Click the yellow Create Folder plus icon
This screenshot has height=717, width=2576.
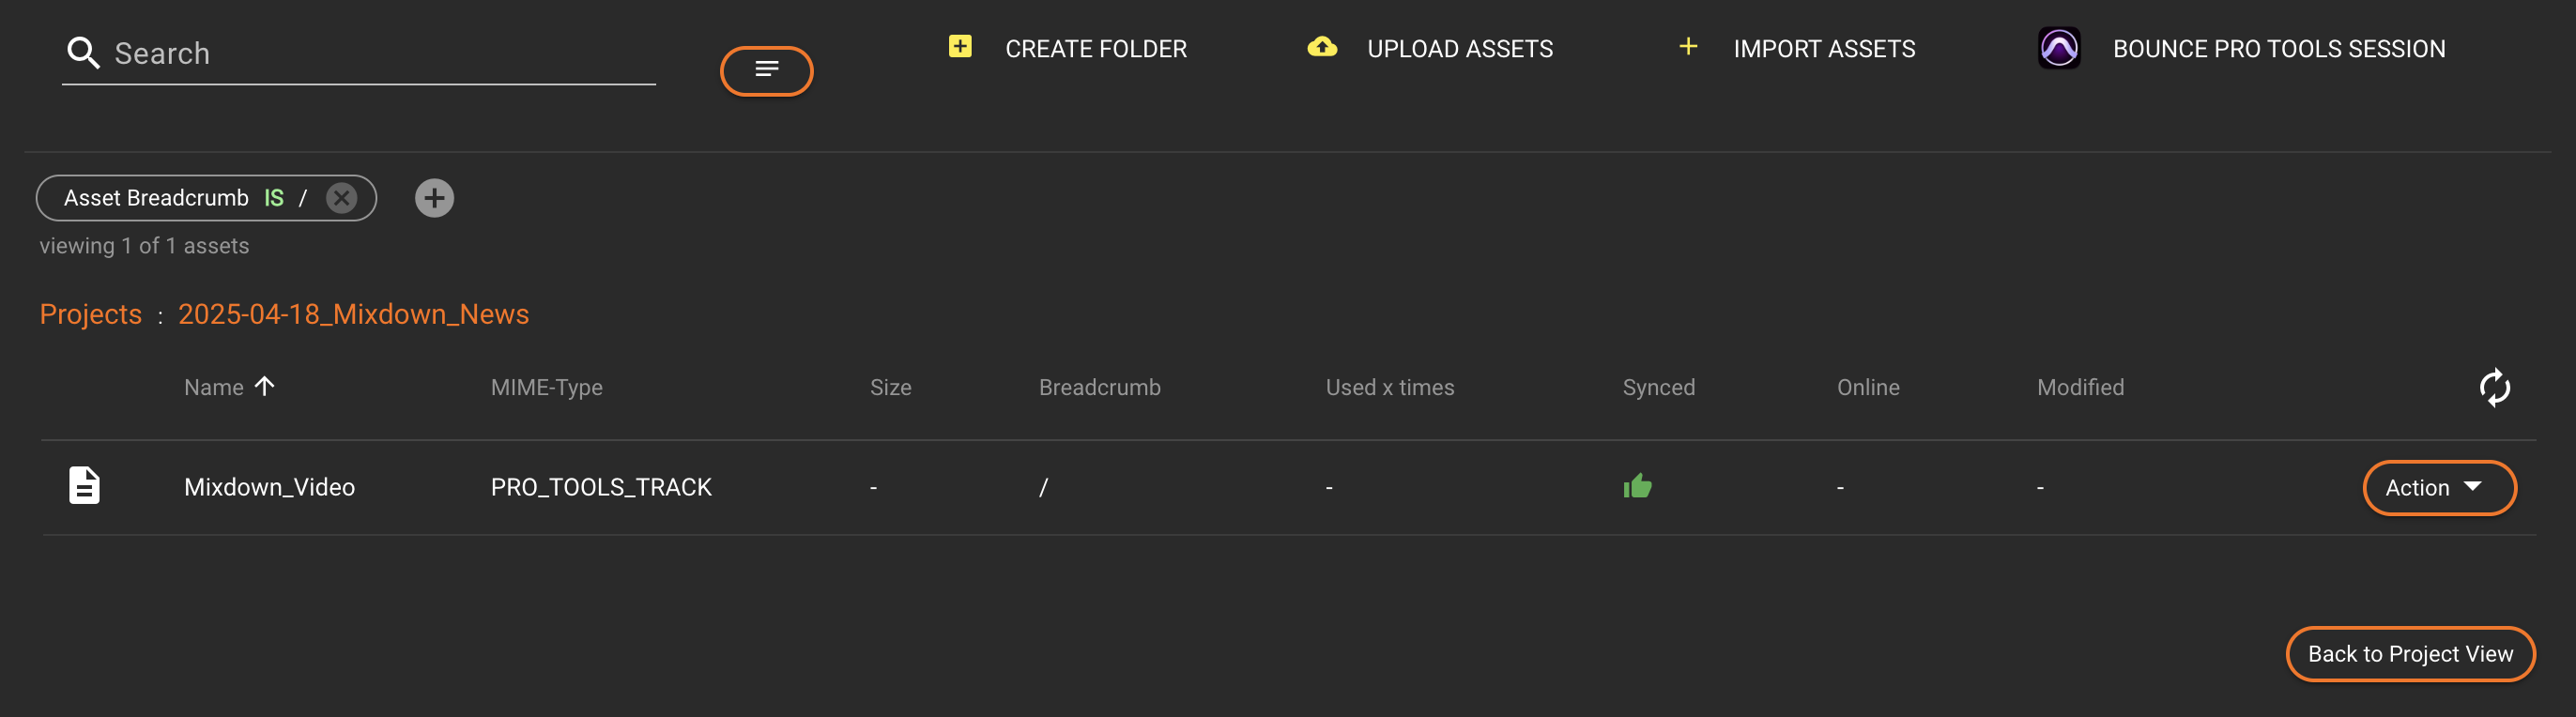tap(959, 47)
